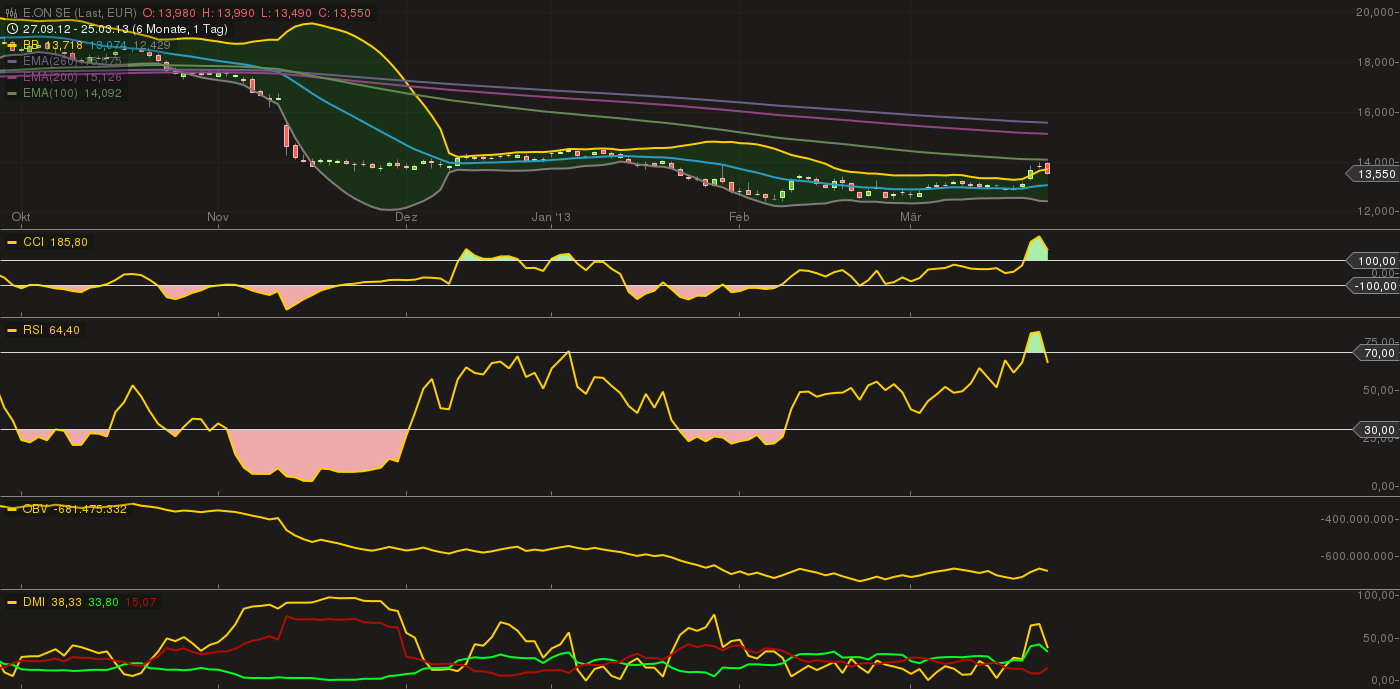Click the 16,000 price axis label
1400x689 pixels.
pos(1374,112)
